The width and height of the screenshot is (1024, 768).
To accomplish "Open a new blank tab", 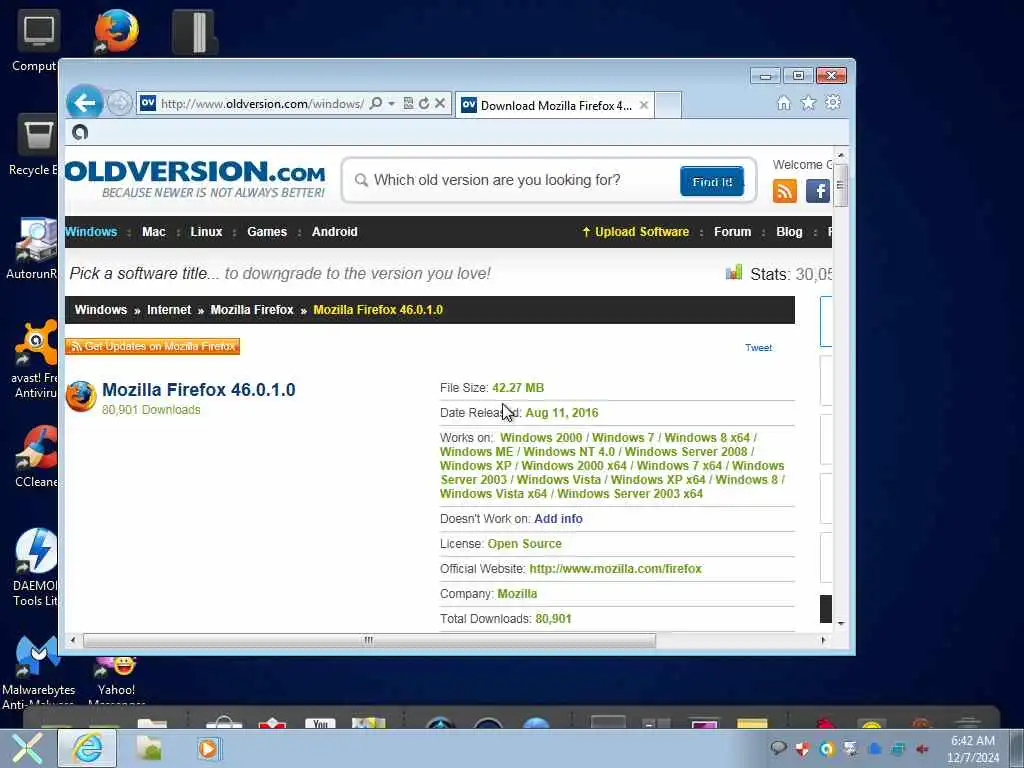I will [668, 105].
